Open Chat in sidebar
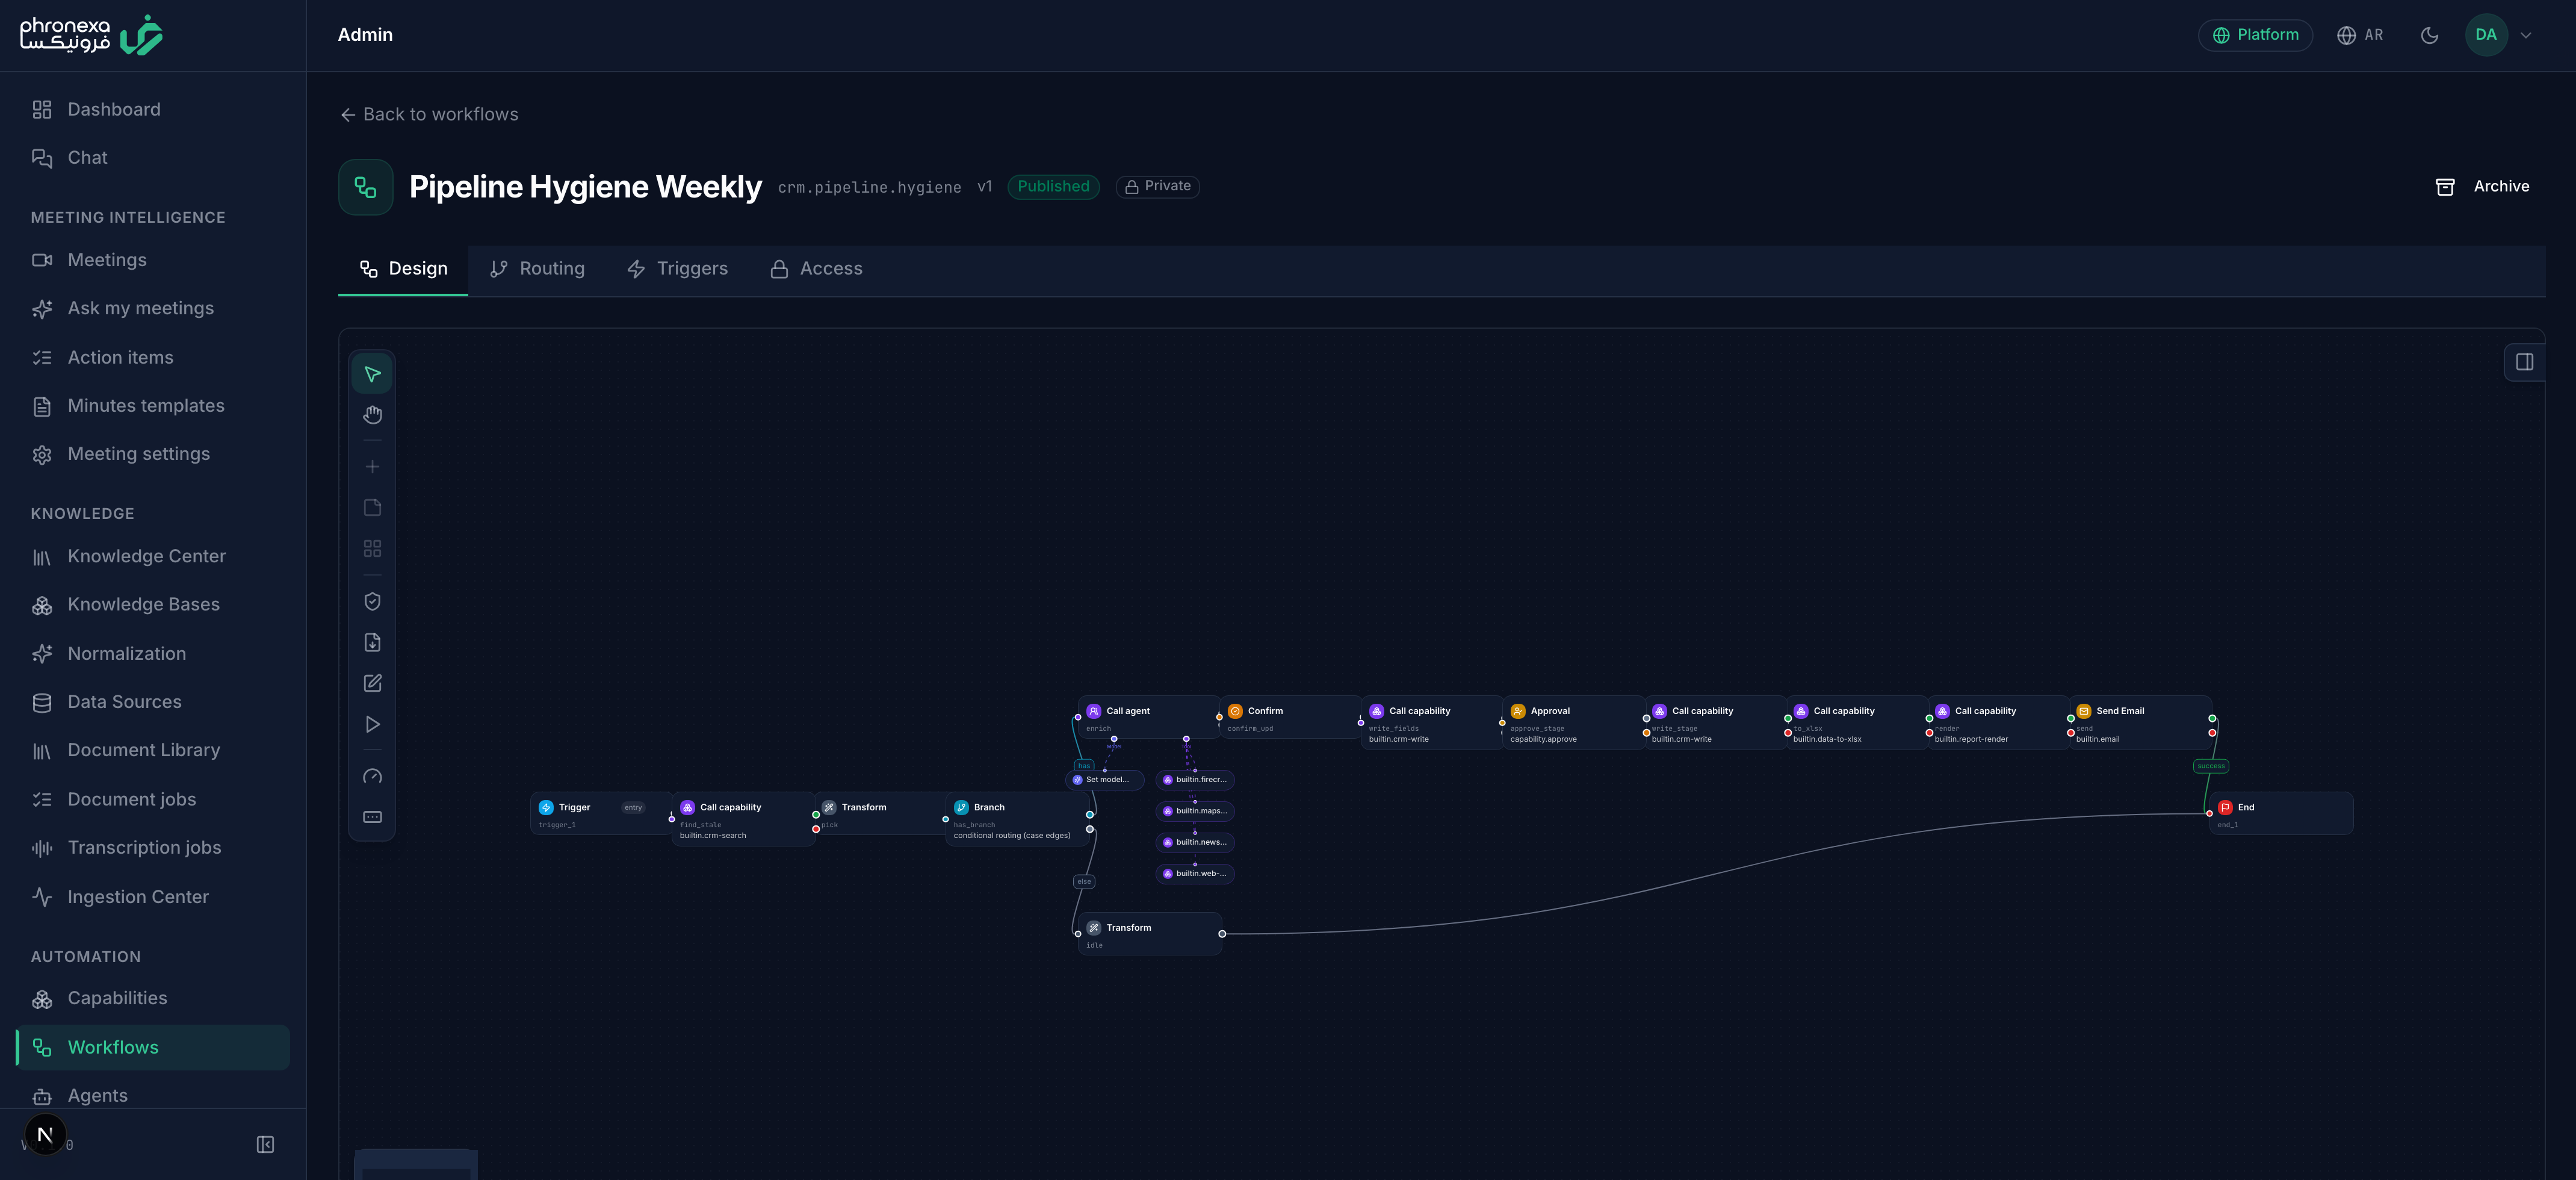Screen dimensions: 2576x1180 (x=153, y=158)
